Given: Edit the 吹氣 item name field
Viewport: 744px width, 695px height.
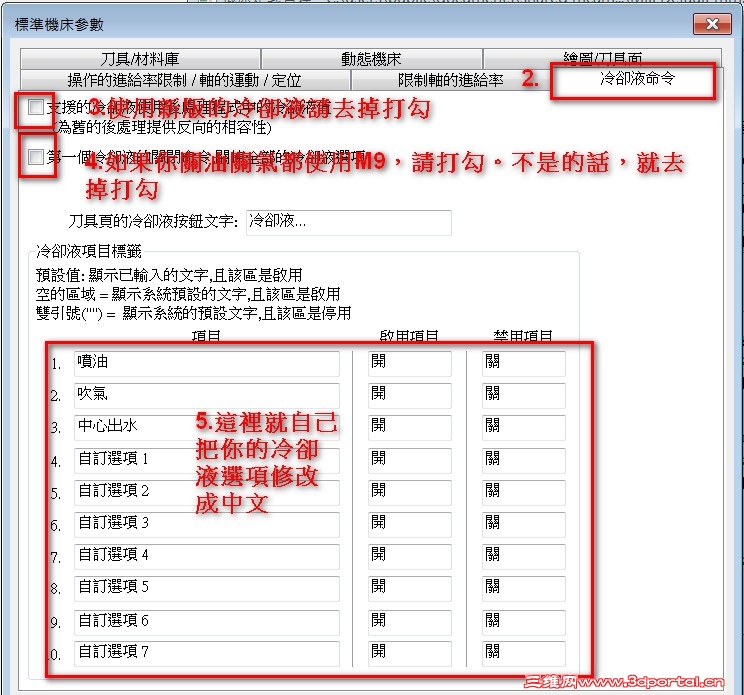Looking at the screenshot, I should (x=207, y=395).
